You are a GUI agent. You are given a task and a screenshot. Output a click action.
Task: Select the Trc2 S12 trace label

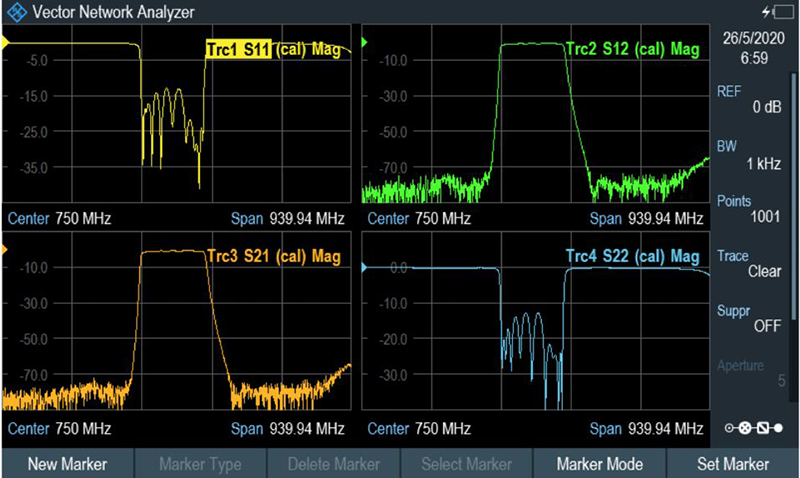[632, 49]
